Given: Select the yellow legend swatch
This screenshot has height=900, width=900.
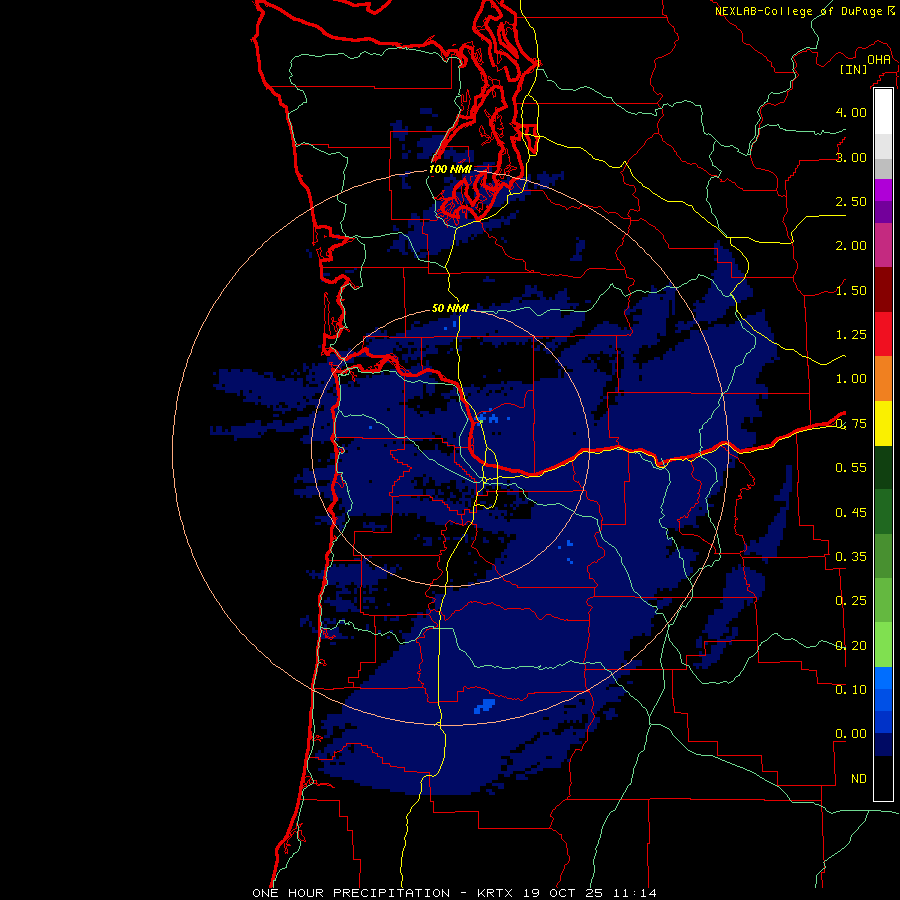Looking at the screenshot, I should pyautogui.click(x=883, y=423).
